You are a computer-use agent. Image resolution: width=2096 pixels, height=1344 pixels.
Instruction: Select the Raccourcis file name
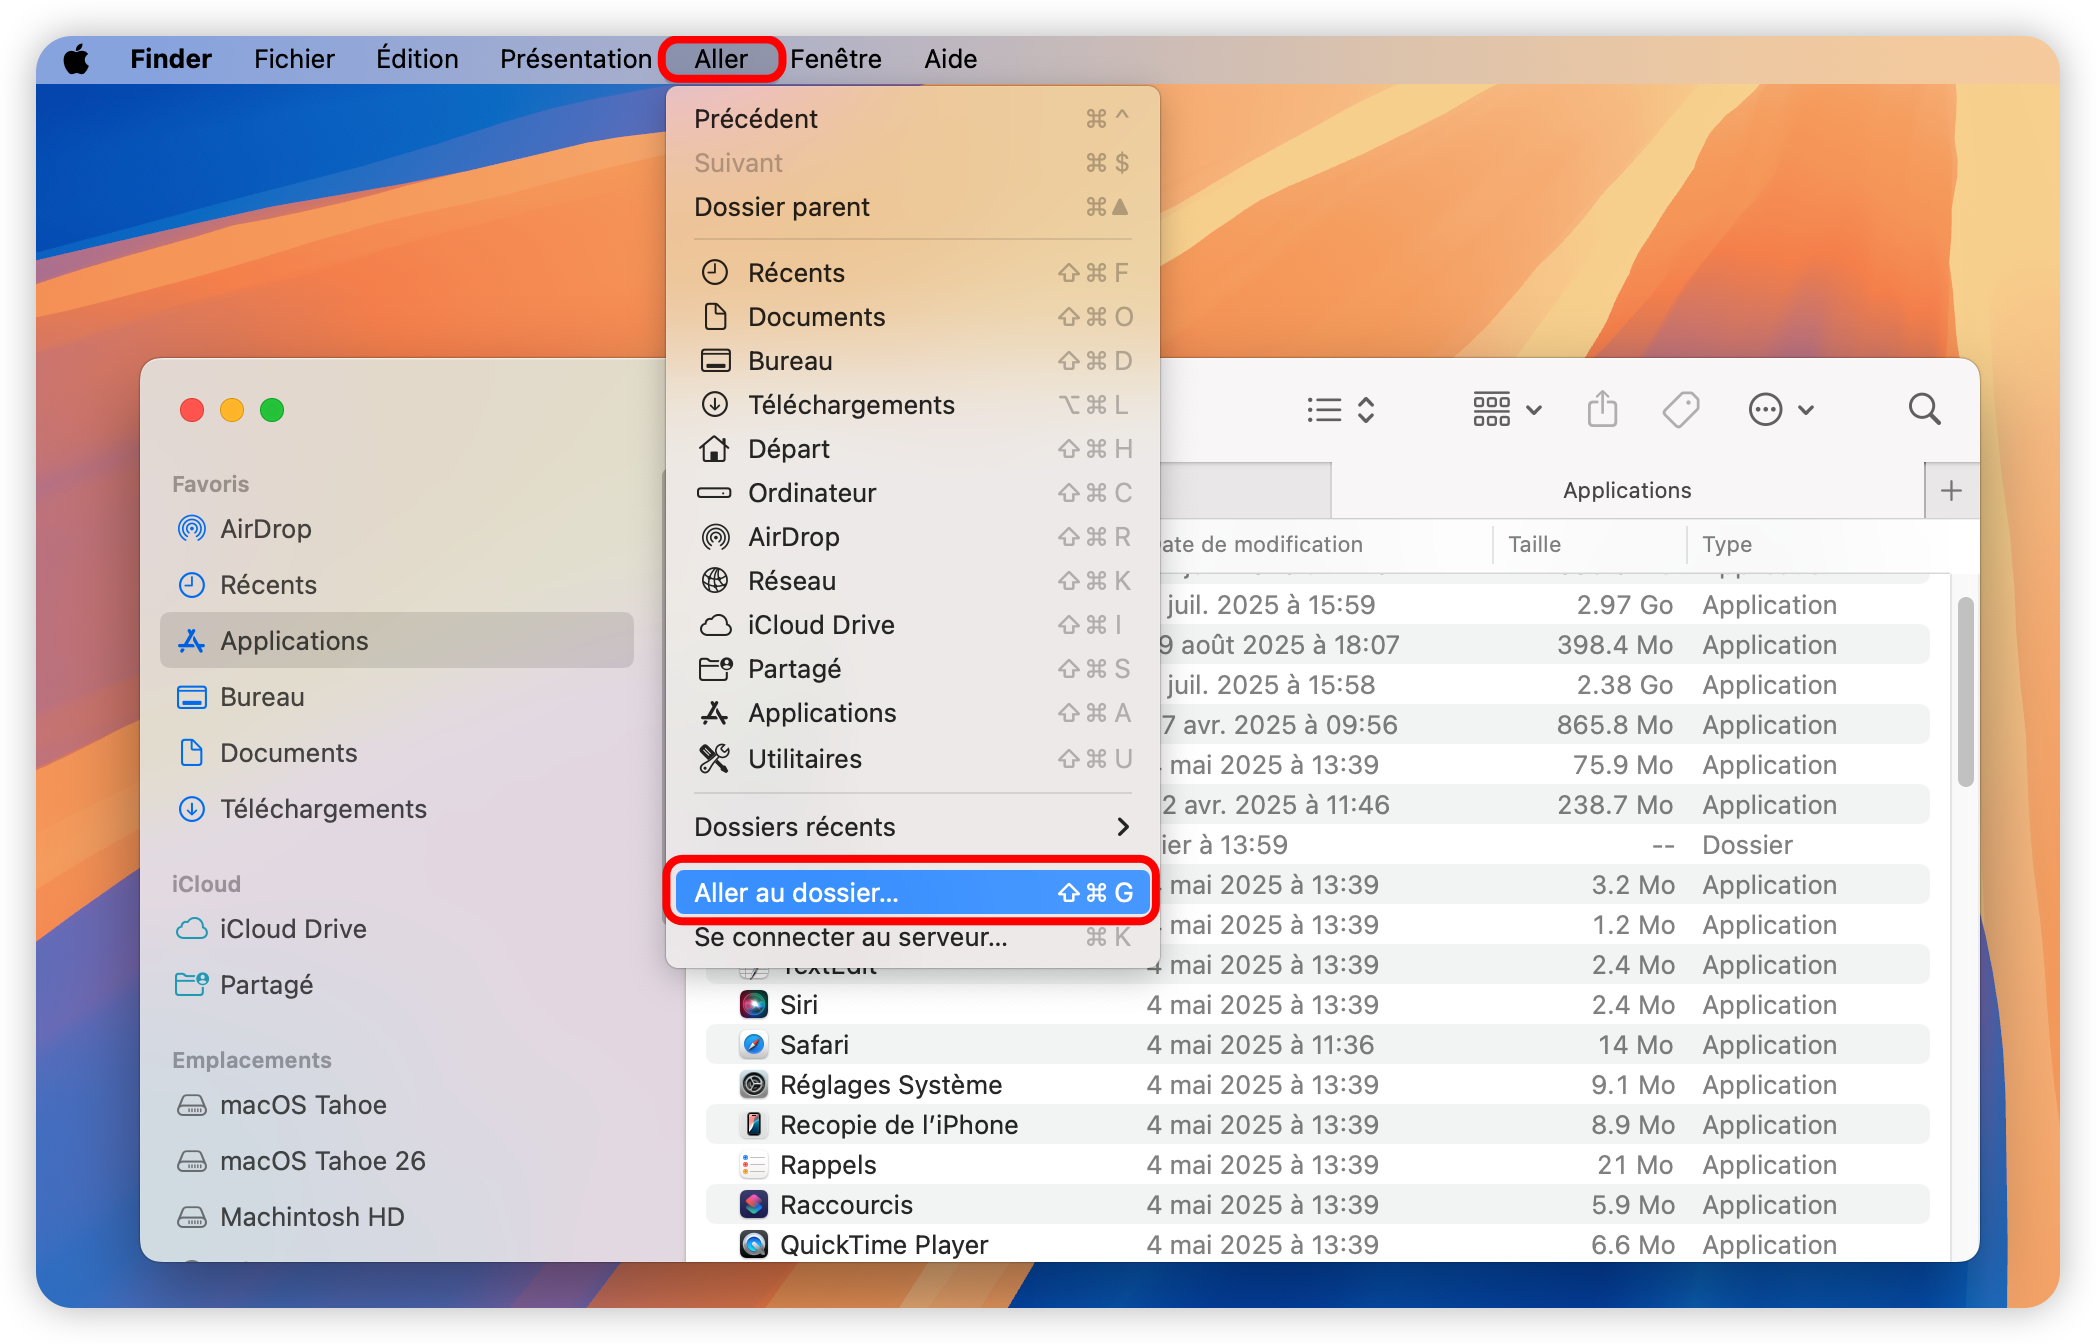846,1204
